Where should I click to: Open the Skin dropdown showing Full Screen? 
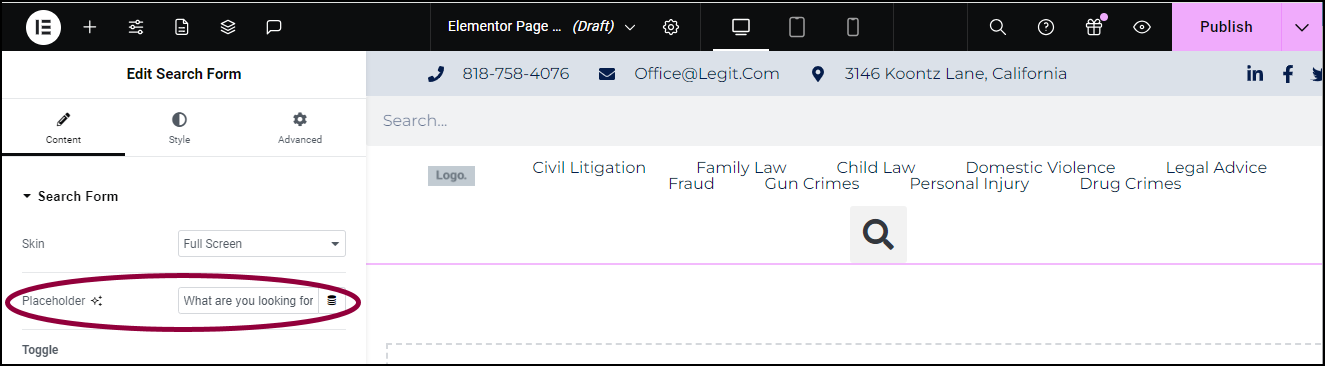262,243
